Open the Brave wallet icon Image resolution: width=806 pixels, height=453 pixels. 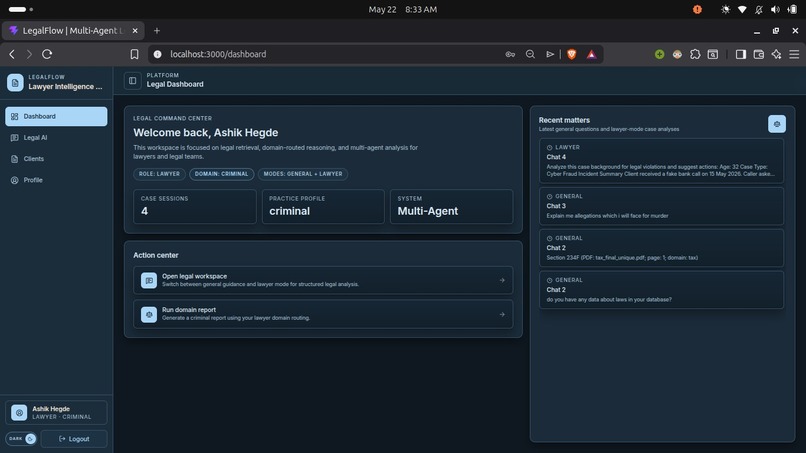759,54
